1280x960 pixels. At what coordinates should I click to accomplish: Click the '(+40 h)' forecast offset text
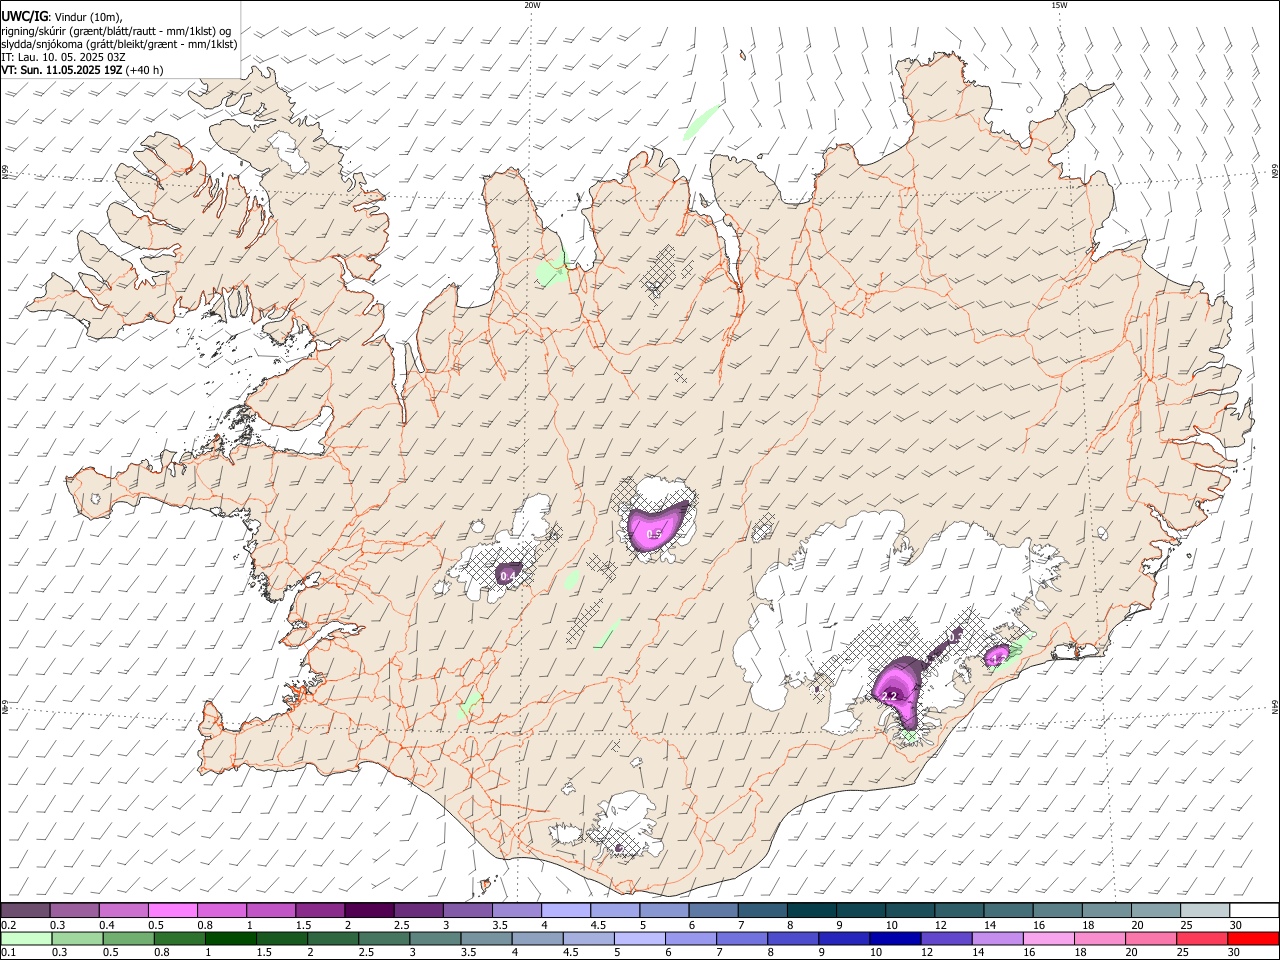(x=145, y=70)
